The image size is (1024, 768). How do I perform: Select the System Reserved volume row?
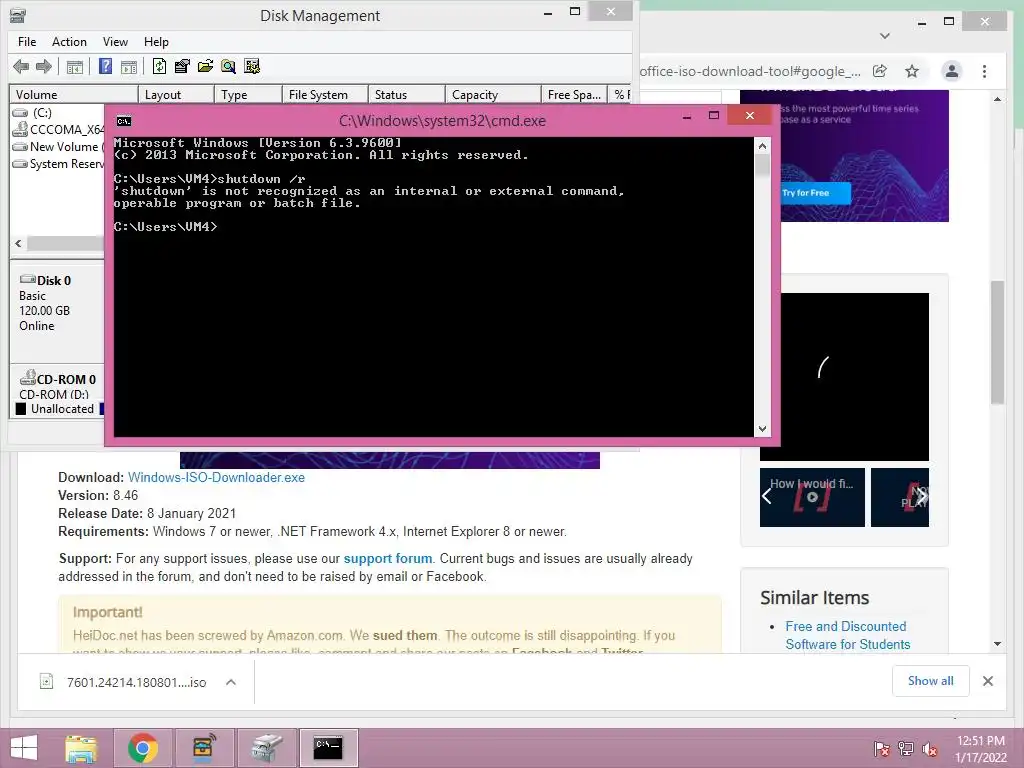tap(57, 164)
